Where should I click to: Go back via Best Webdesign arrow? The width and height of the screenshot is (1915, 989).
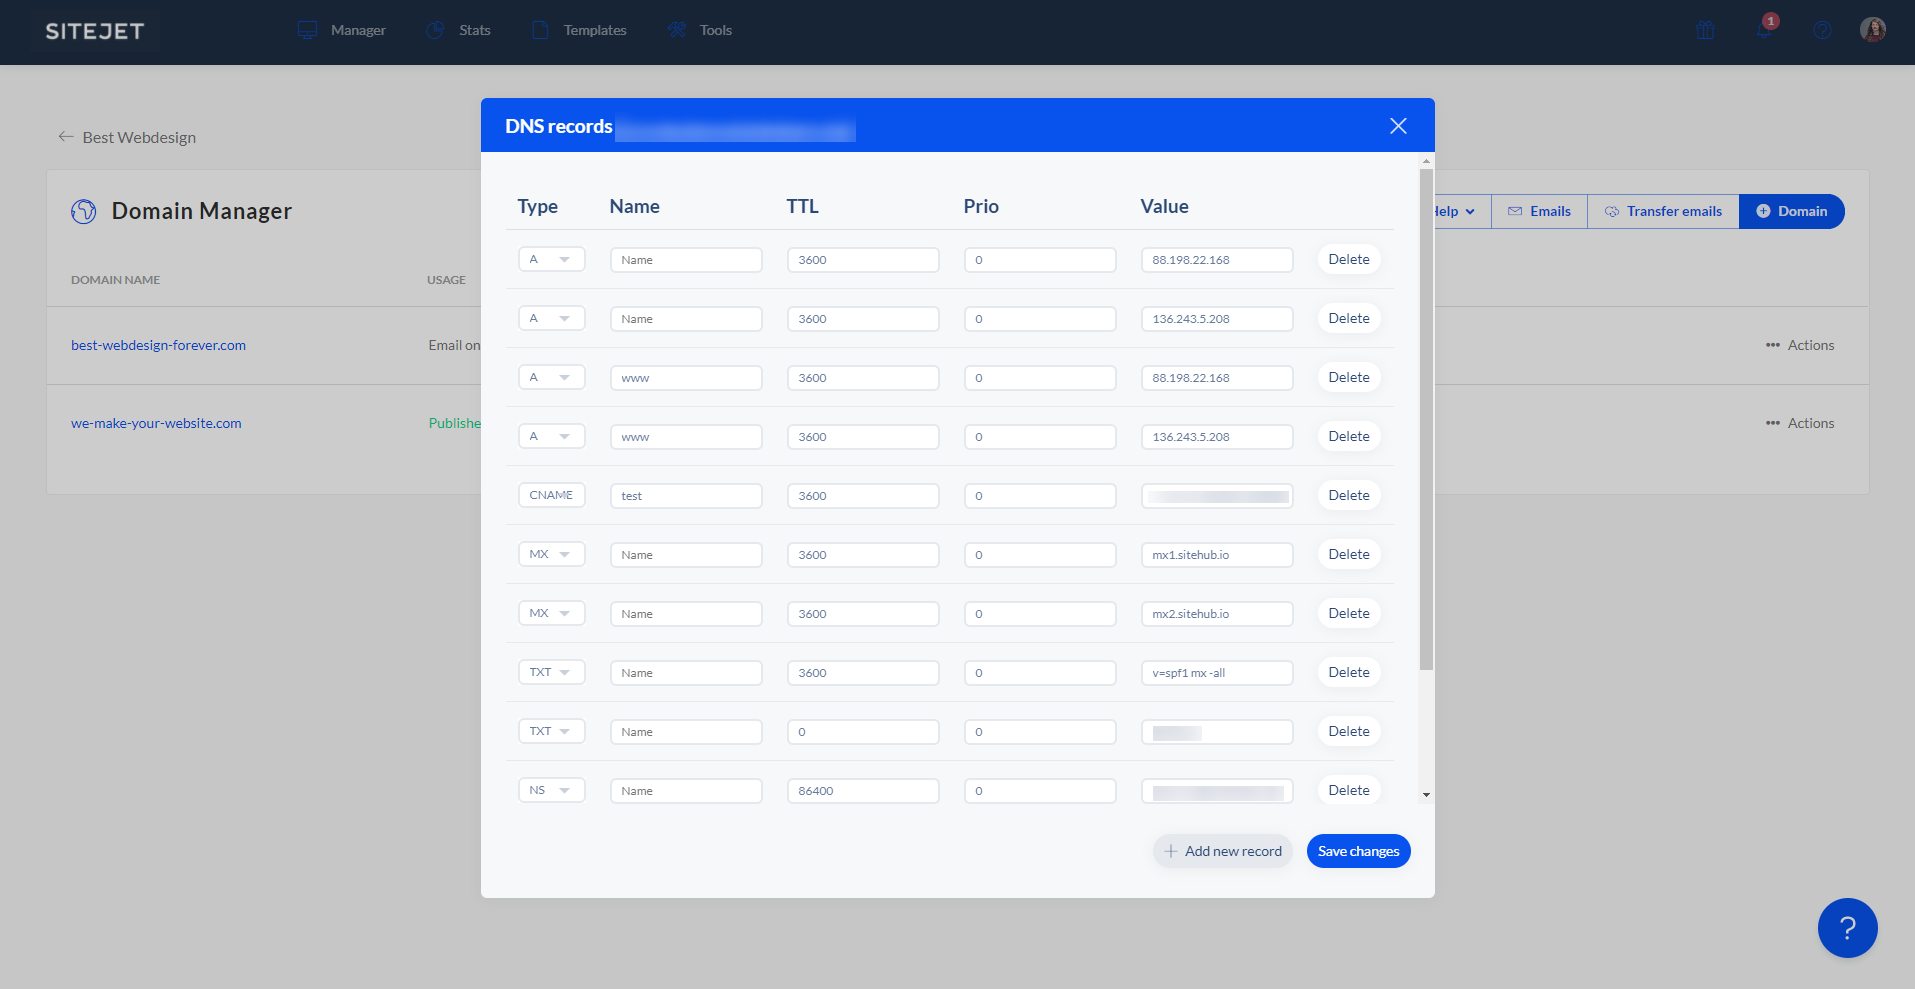tap(66, 137)
